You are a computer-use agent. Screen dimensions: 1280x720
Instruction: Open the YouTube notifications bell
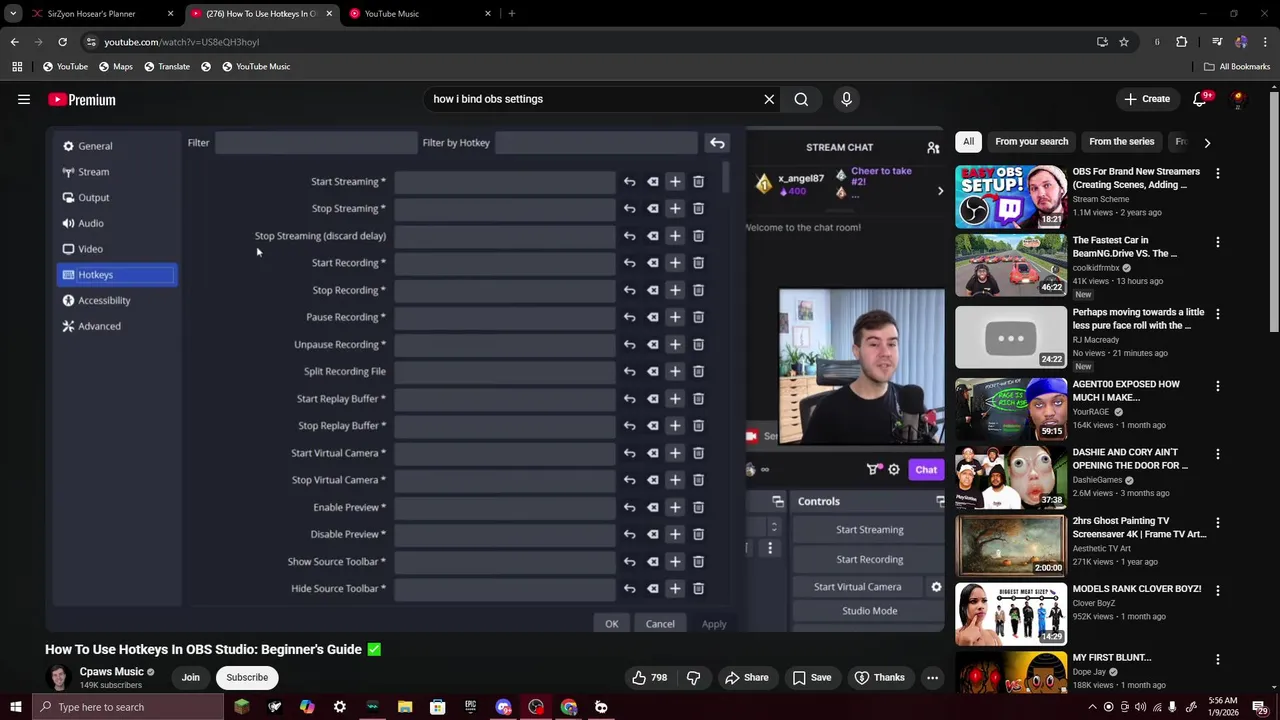(x=1200, y=99)
